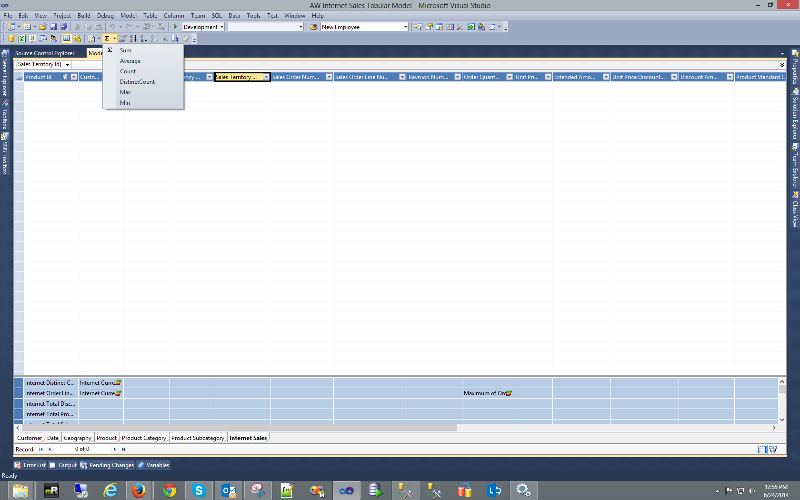This screenshot has width=800, height=500.
Task: Click the Undo toolbar icon
Action: (x=112, y=27)
